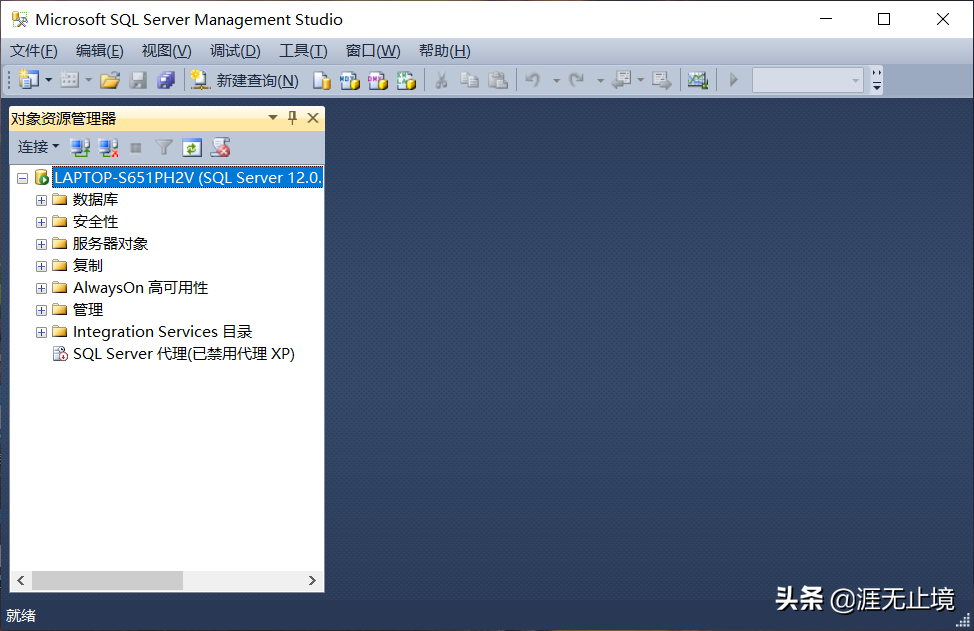Open the solution configurations combo box

point(808,80)
